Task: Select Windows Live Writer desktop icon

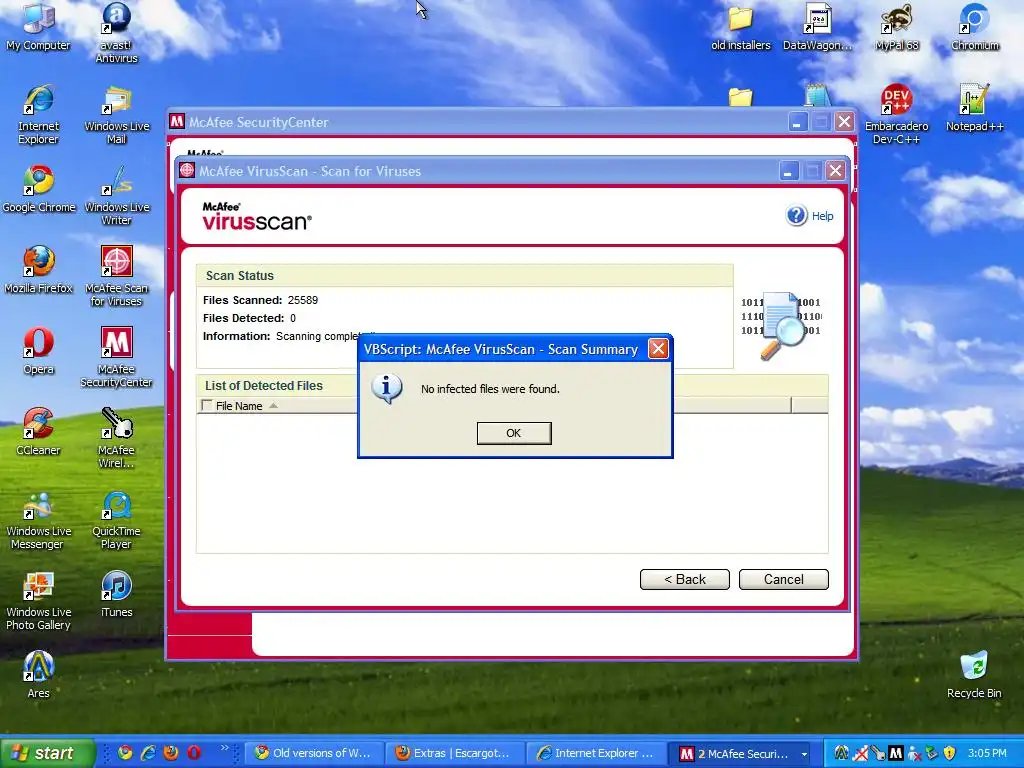Action: (x=116, y=195)
